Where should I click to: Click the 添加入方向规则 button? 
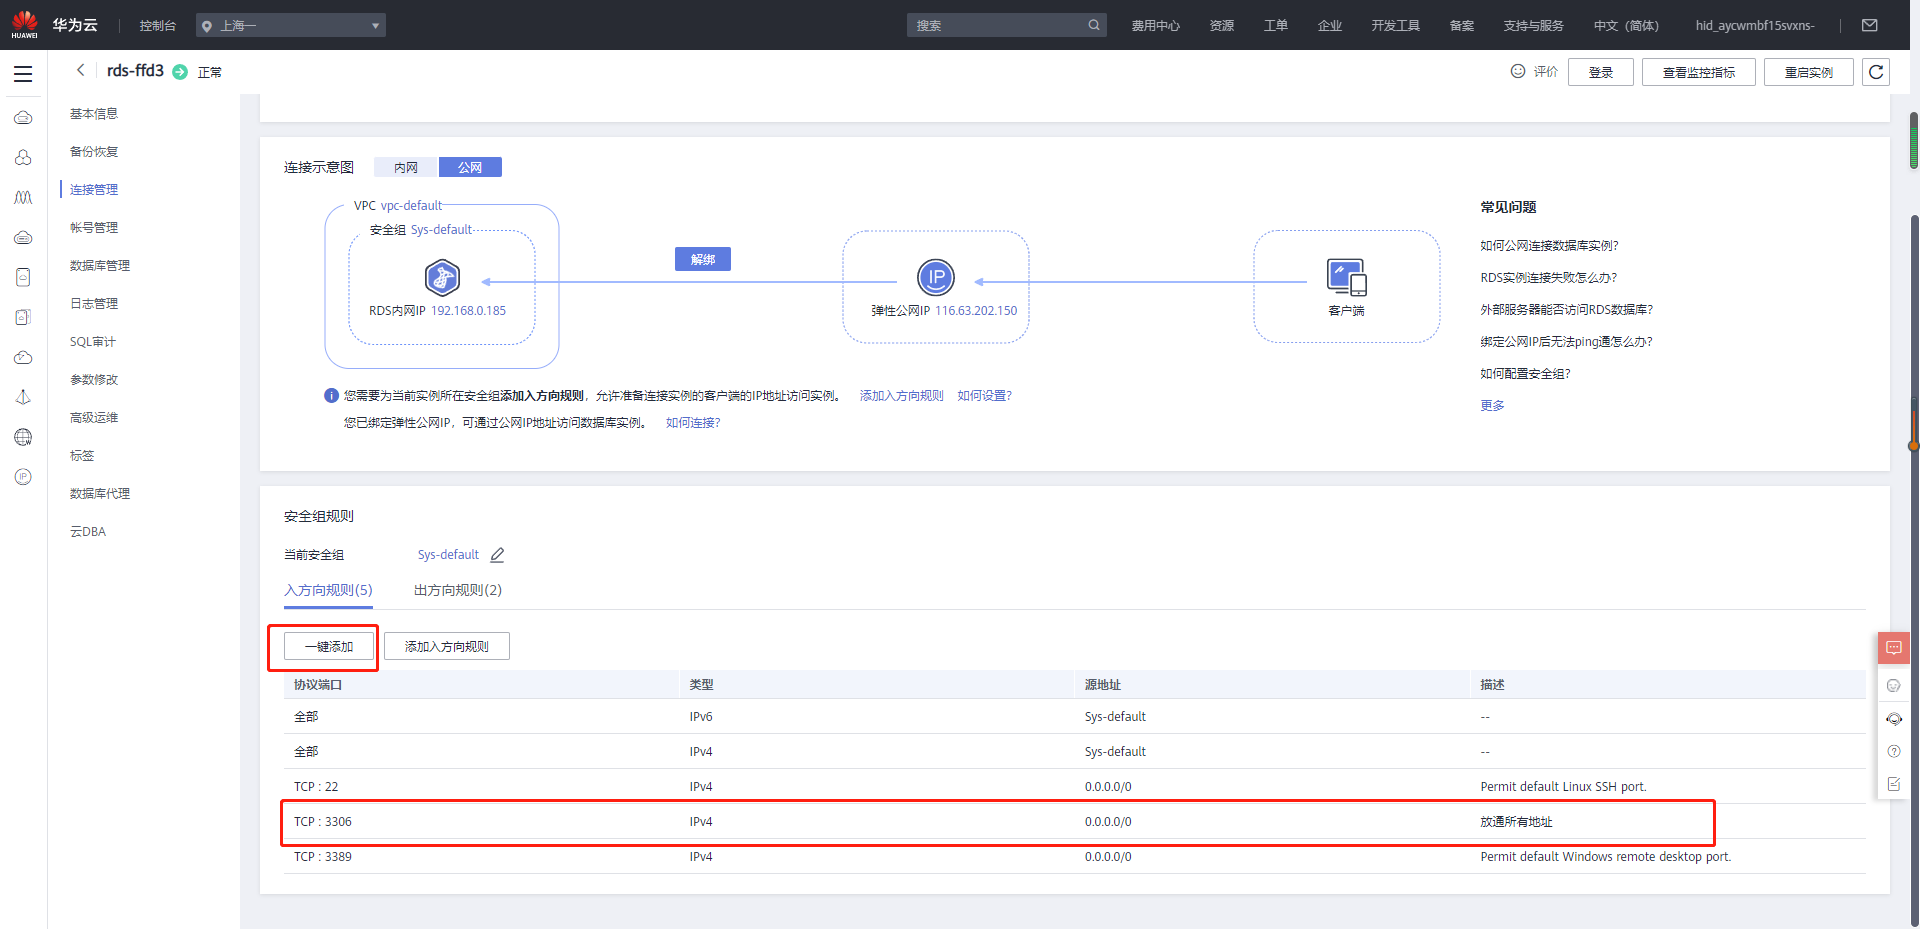pyautogui.click(x=447, y=646)
